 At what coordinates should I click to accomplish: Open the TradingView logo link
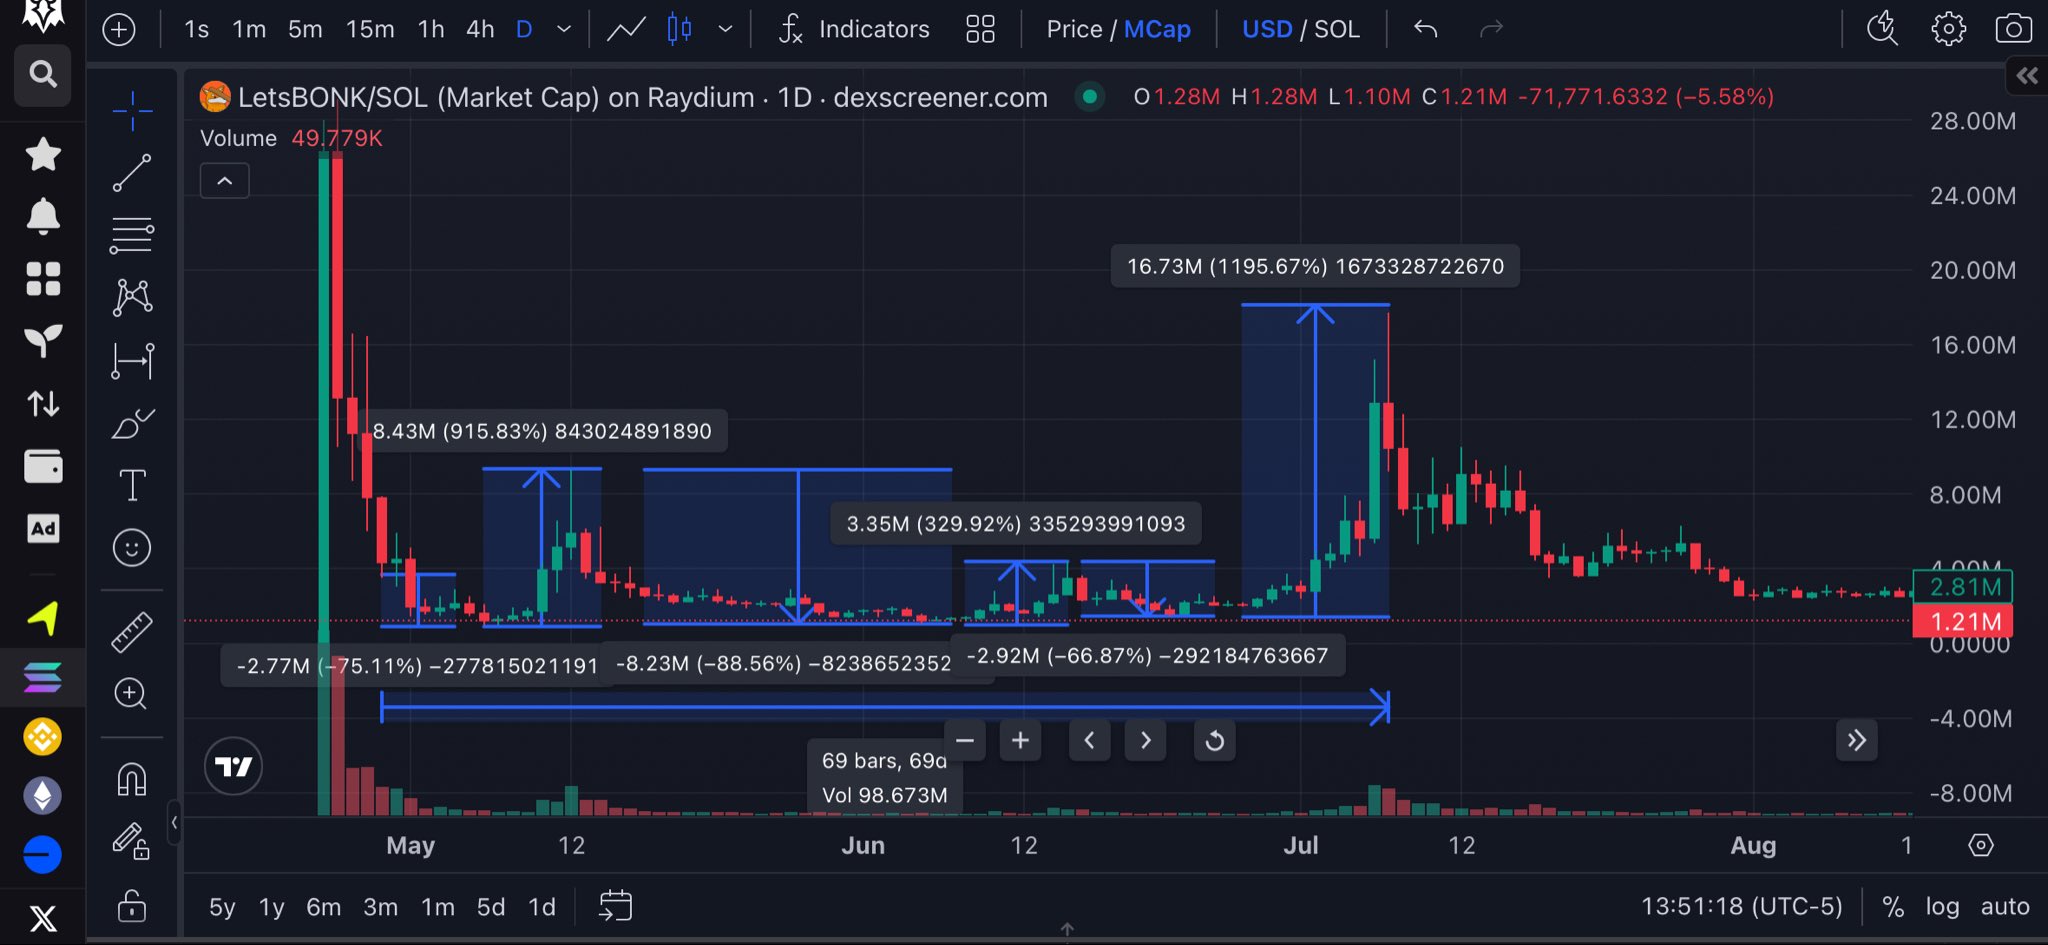[233, 767]
